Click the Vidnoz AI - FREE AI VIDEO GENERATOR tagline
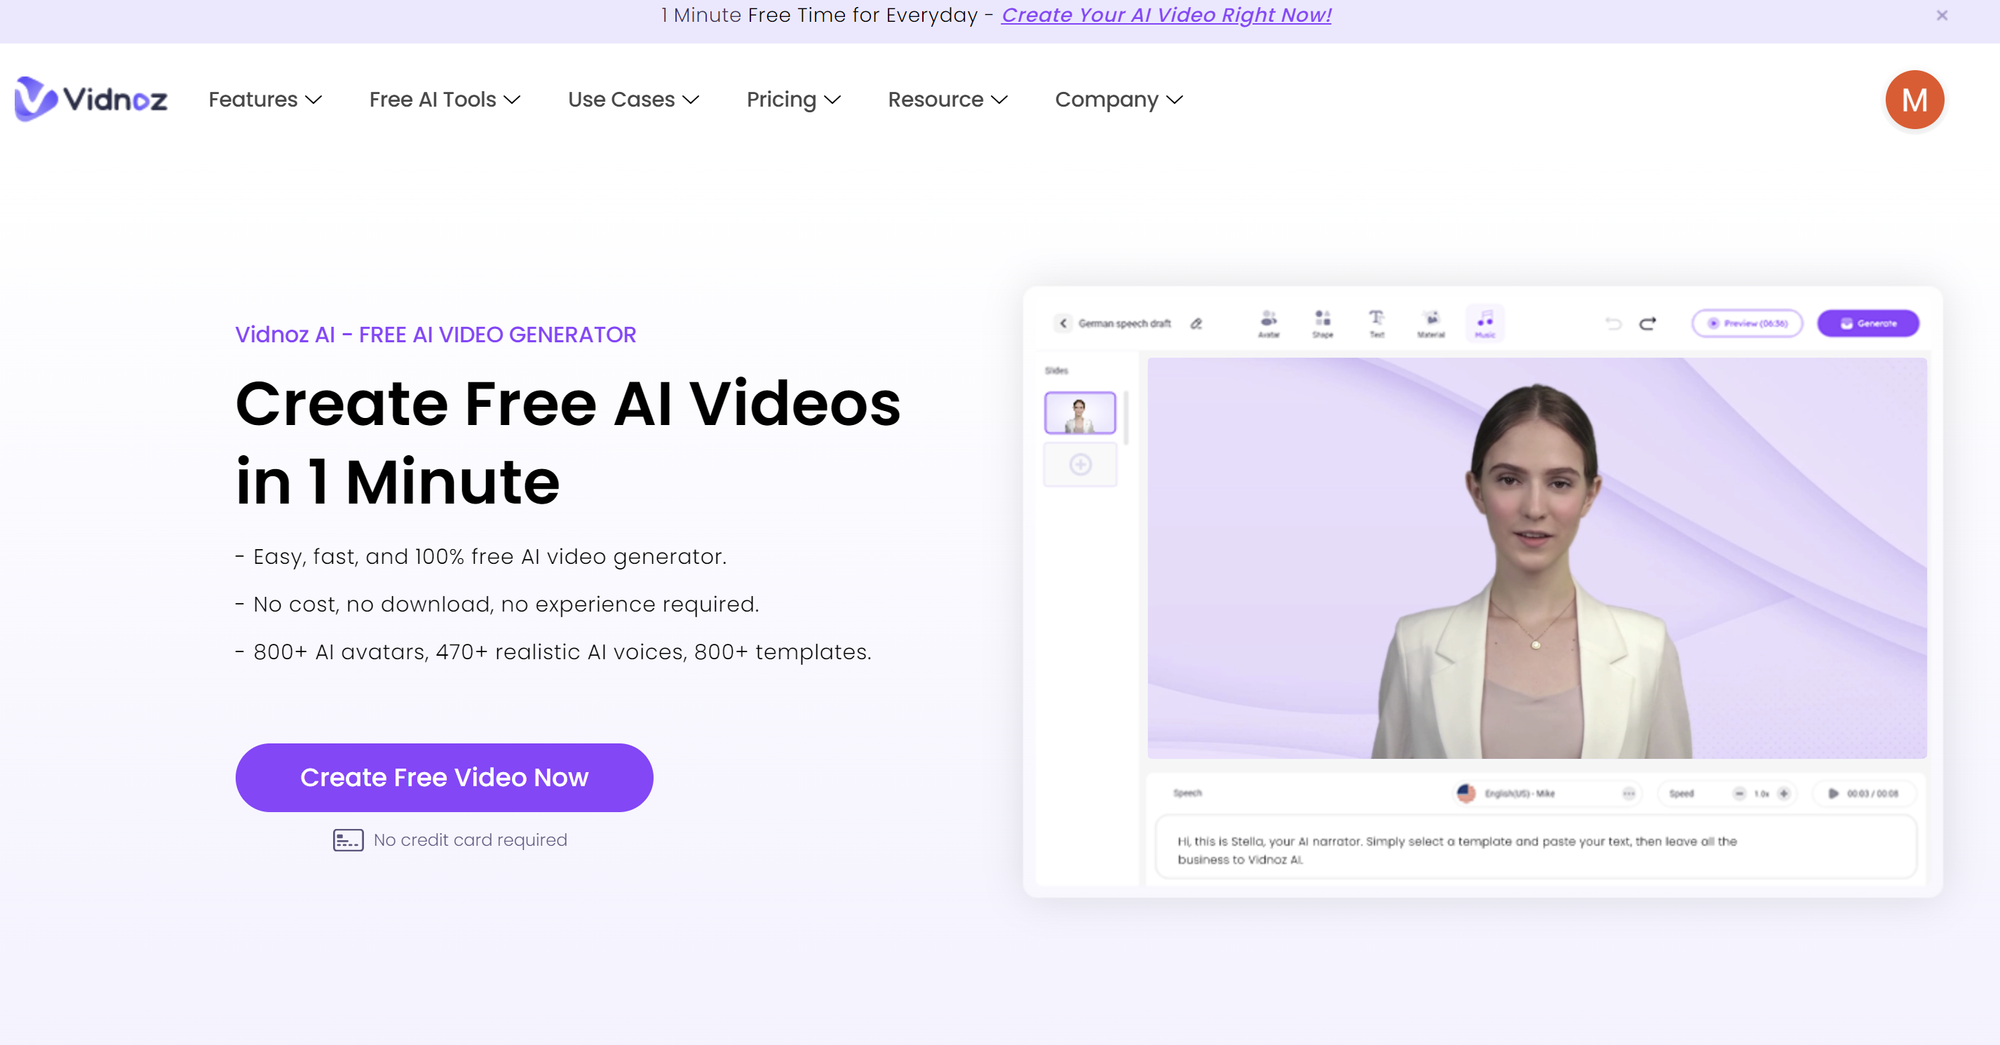Viewport: 2000px width, 1045px height. (x=436, y=334)
